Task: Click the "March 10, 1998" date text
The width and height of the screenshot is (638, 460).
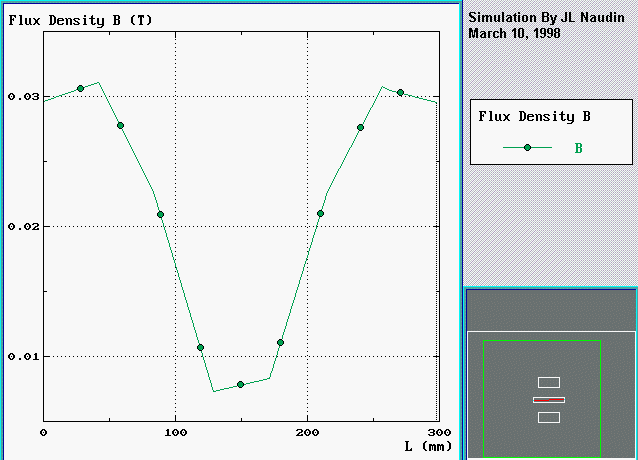Action: tap(514, 33)
